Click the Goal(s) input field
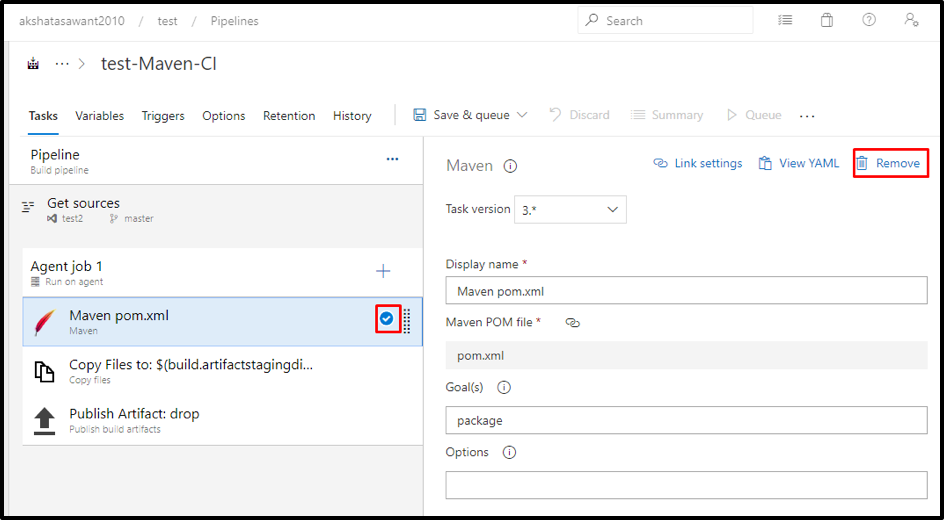 pos(686,420)
